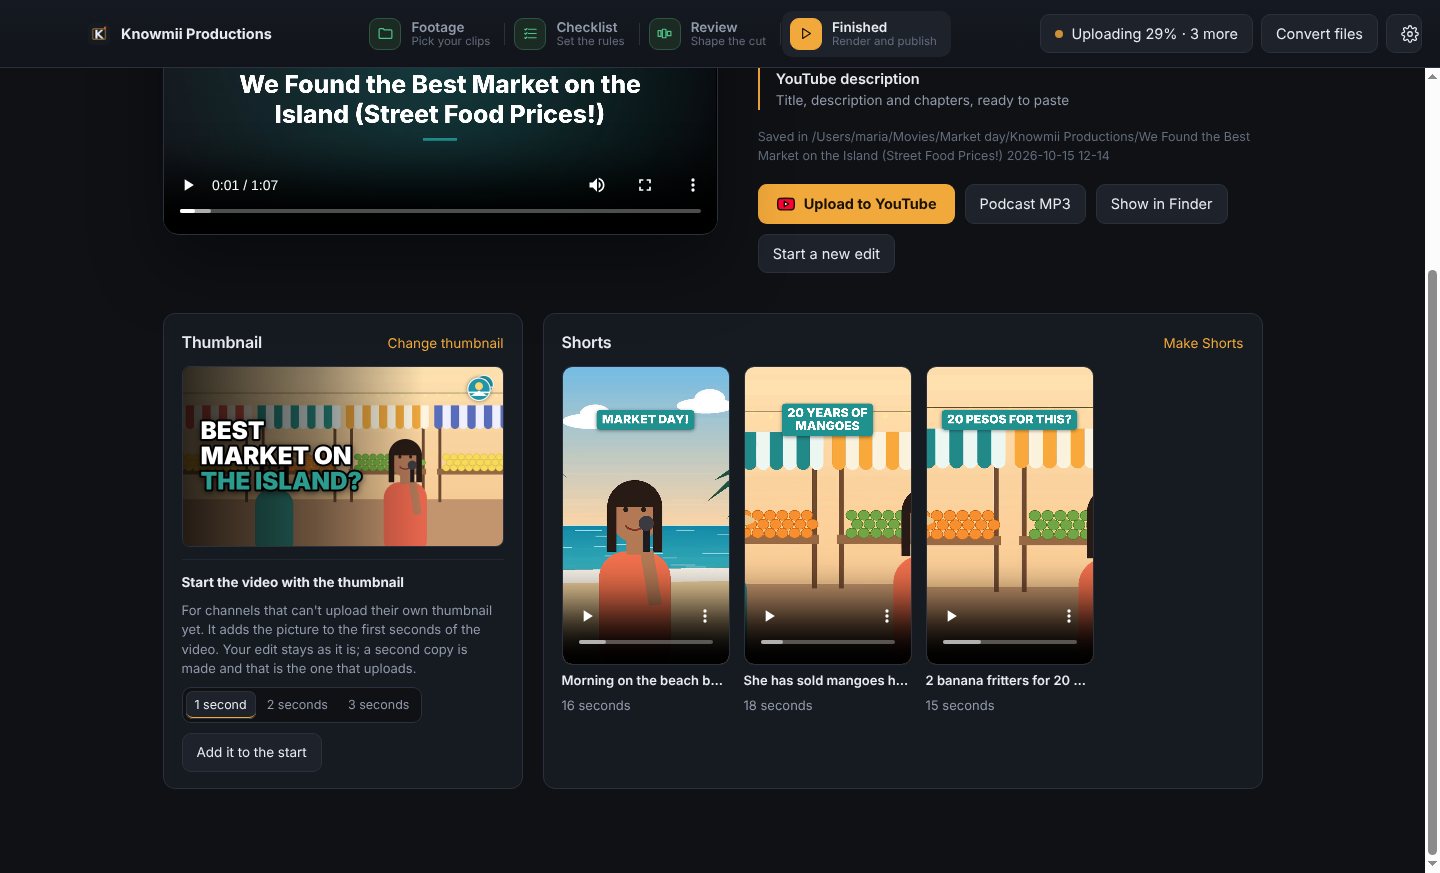
Task: Seek on mangoes short progress bar
Action: [x=828, y=642]
